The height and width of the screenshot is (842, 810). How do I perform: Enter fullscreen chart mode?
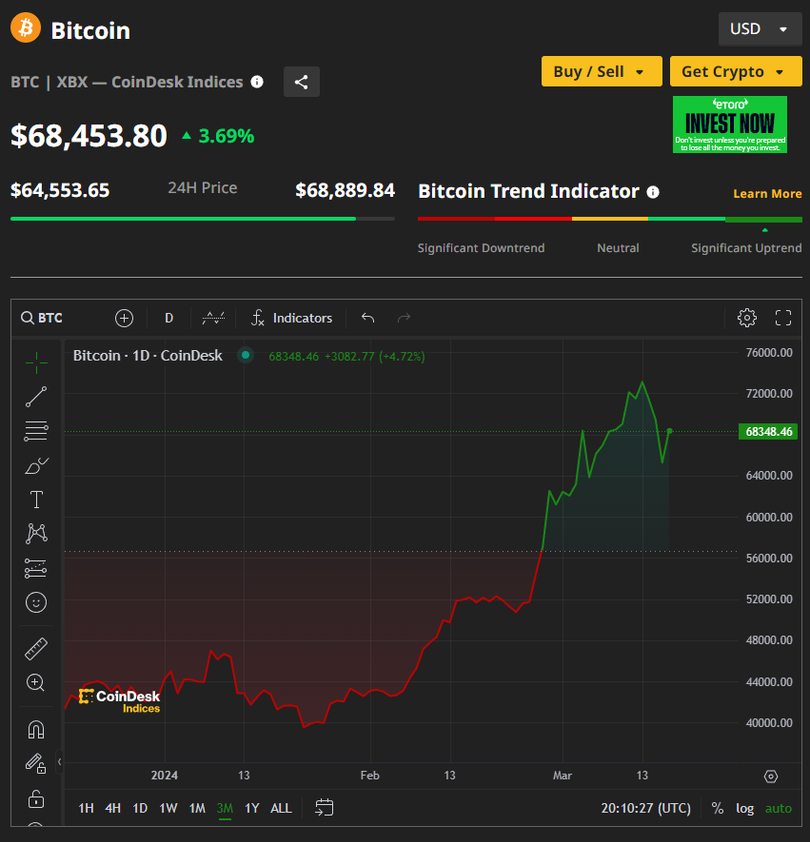tap(783, 318)
